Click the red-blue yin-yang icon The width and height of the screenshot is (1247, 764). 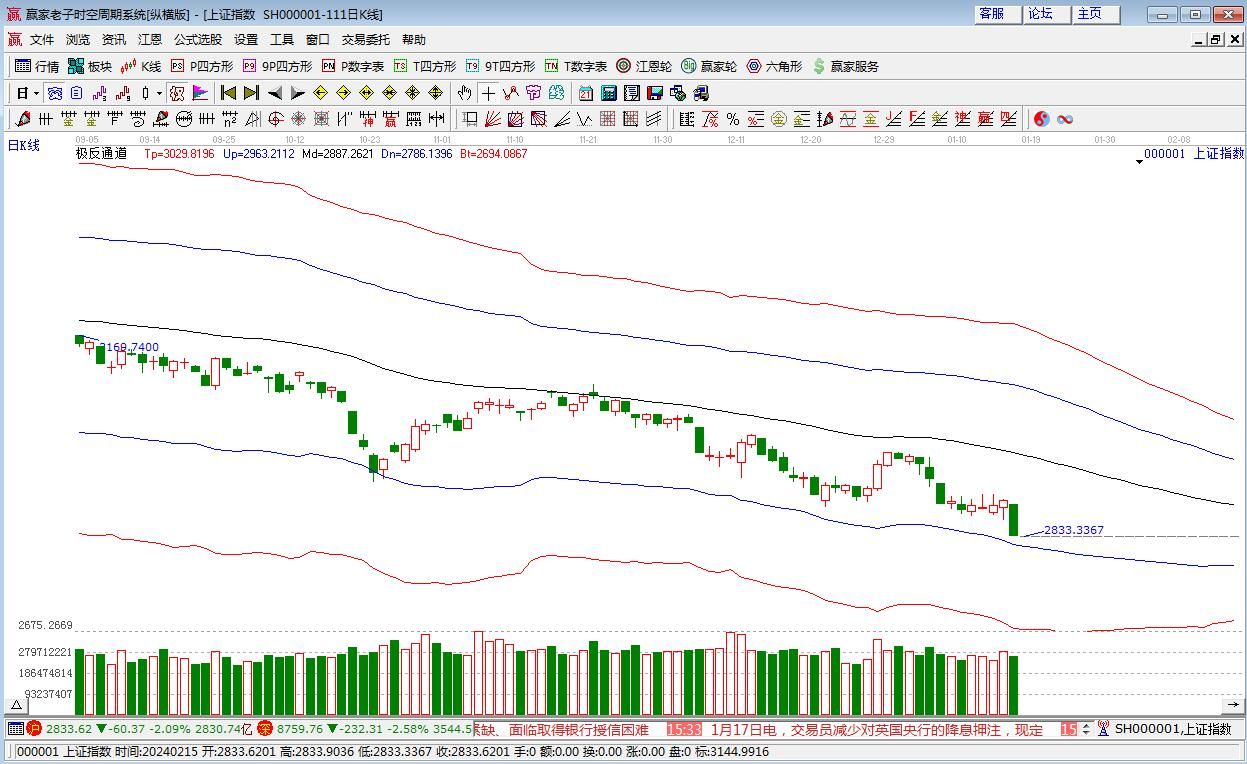point(1041,119)
